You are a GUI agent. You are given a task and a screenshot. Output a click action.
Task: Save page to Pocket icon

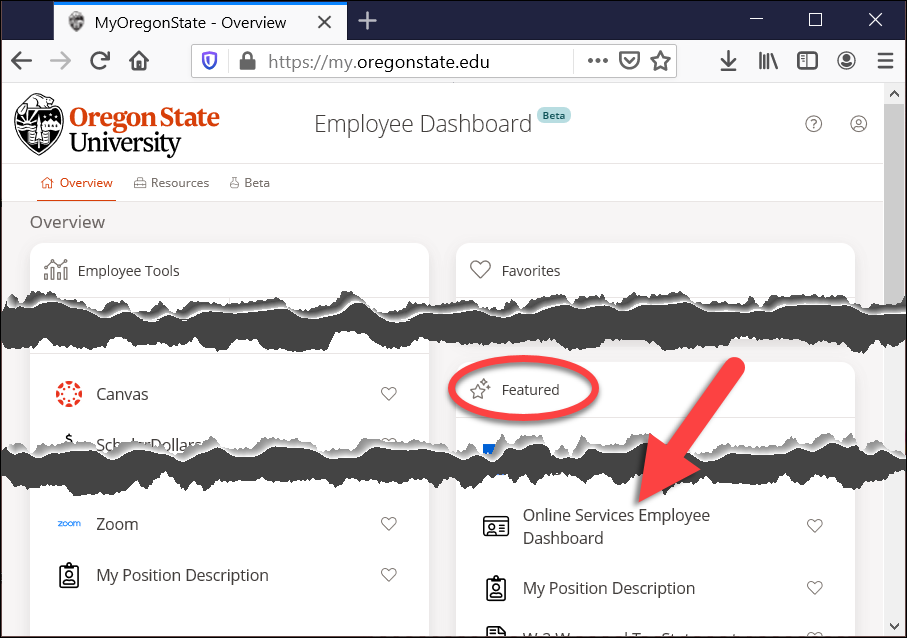[x=629, y=60]
